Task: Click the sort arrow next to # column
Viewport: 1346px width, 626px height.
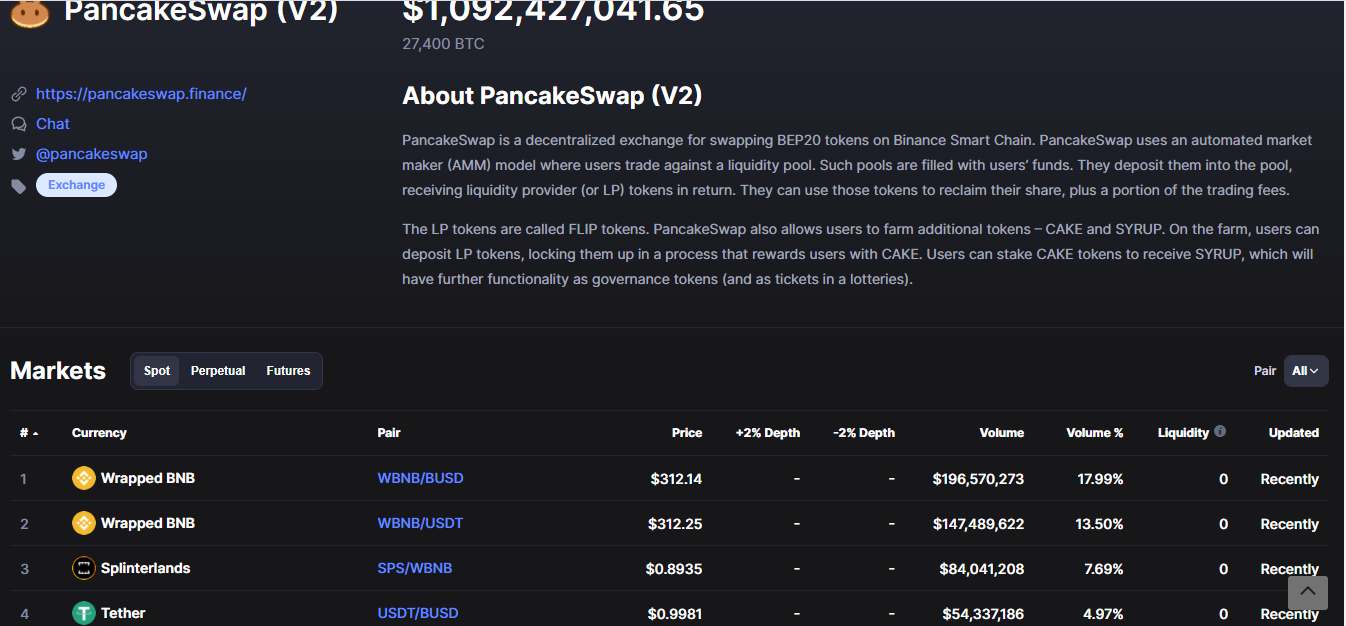Action: click(x=36, y=433)
